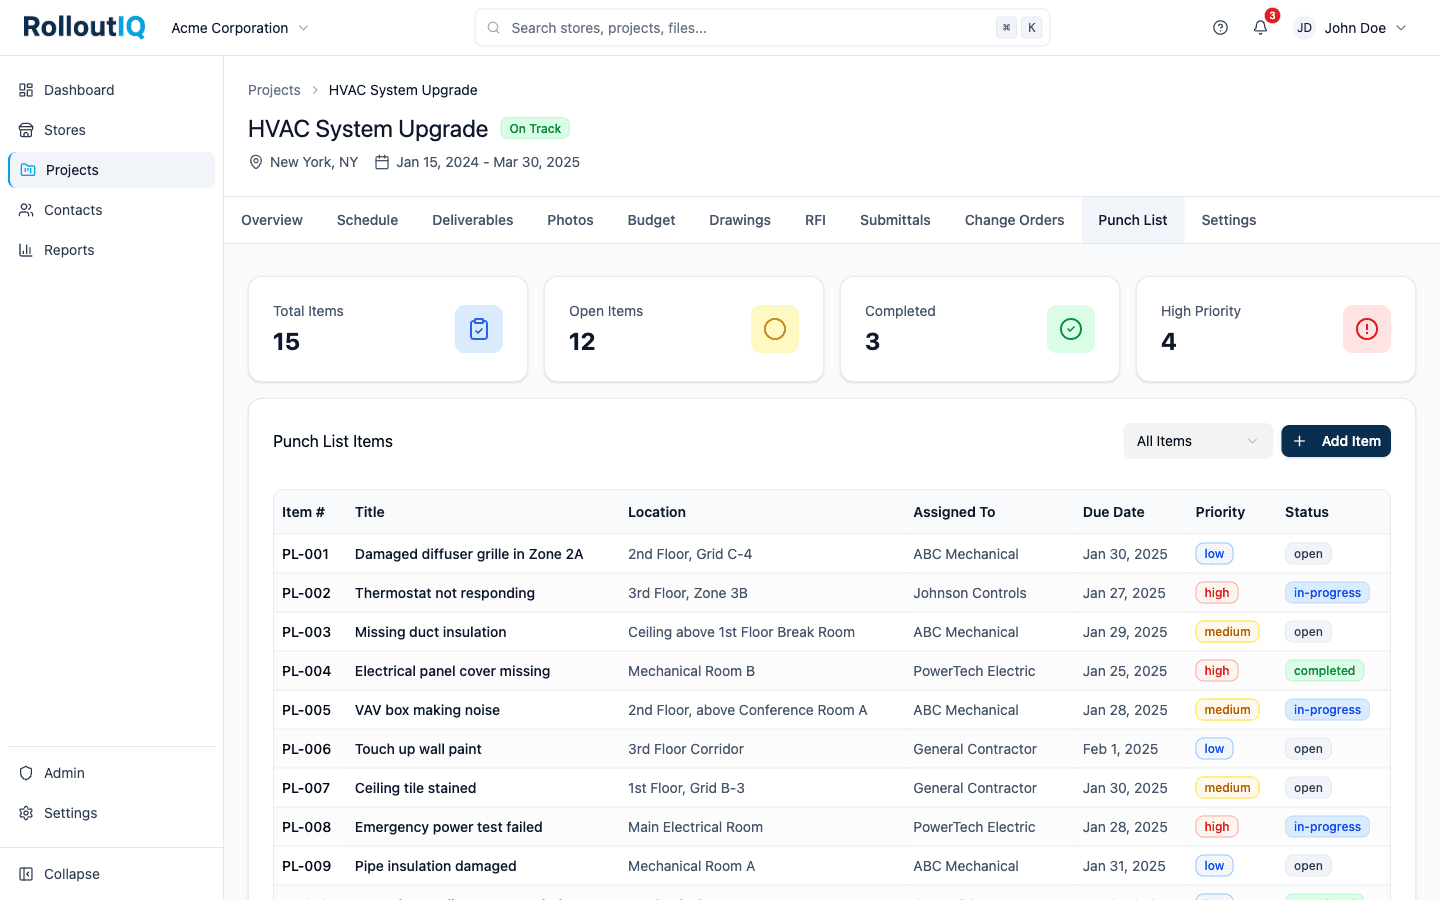This screenshot has width=1440, height=900.
Task: Click the search magnifier icon
Action: (x=494, y=28)
